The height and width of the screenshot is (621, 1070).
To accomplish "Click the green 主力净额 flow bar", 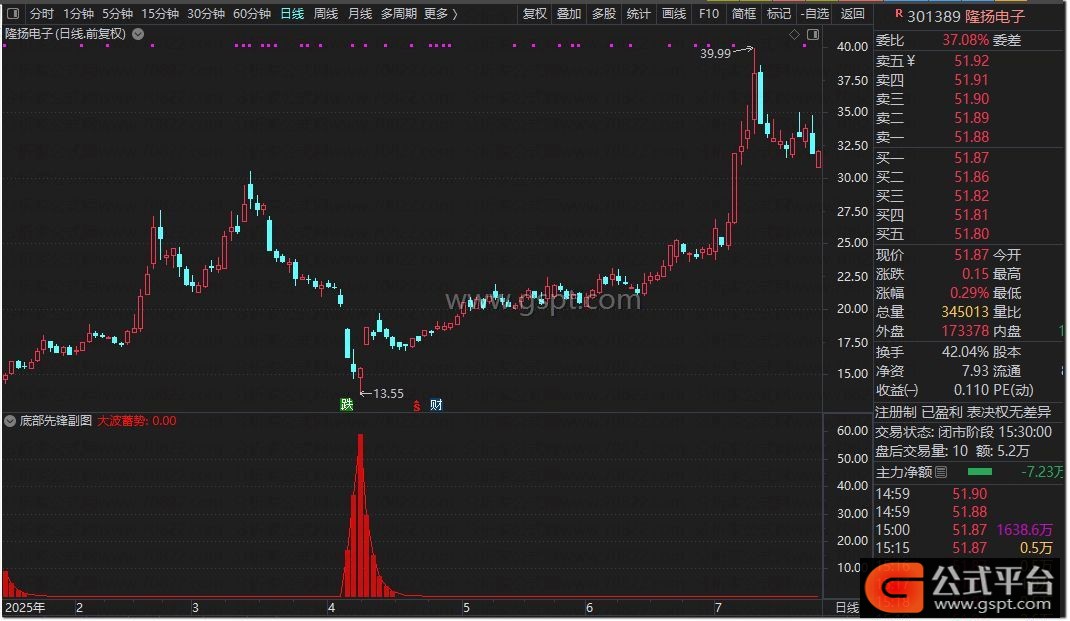I will [980, 472].
